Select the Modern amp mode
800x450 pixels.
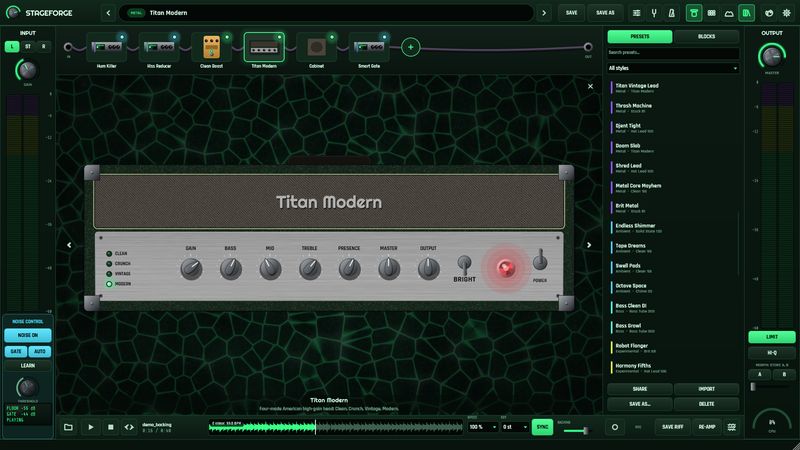coord(118,284)
